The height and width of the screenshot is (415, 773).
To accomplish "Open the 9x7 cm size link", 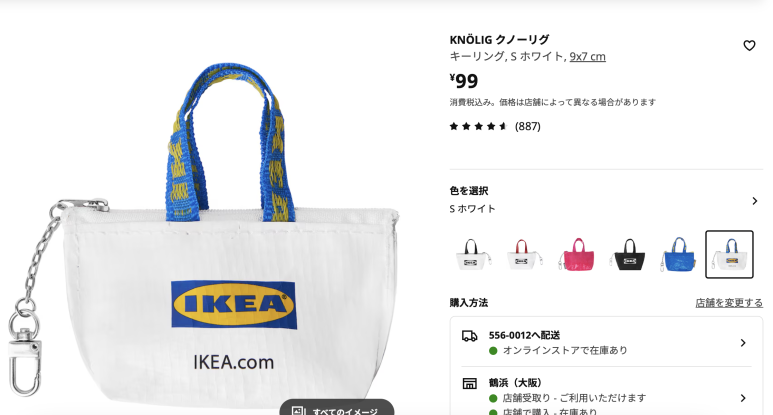I will click(x=587, y=57).
